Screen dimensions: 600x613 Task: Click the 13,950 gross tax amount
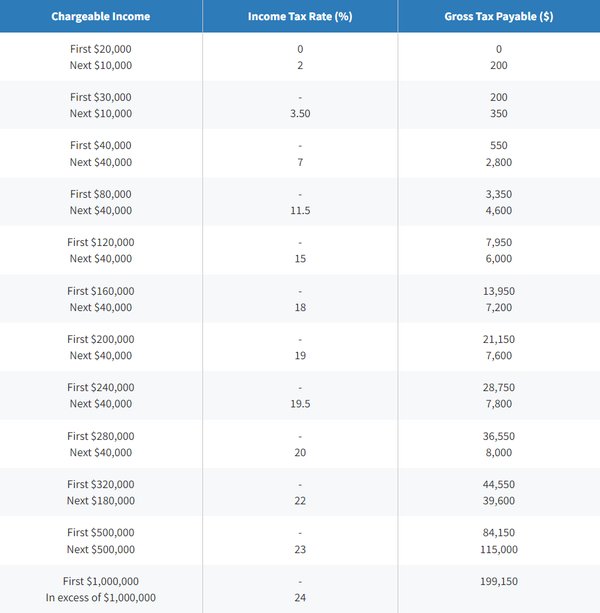click(x=498, y=291)
